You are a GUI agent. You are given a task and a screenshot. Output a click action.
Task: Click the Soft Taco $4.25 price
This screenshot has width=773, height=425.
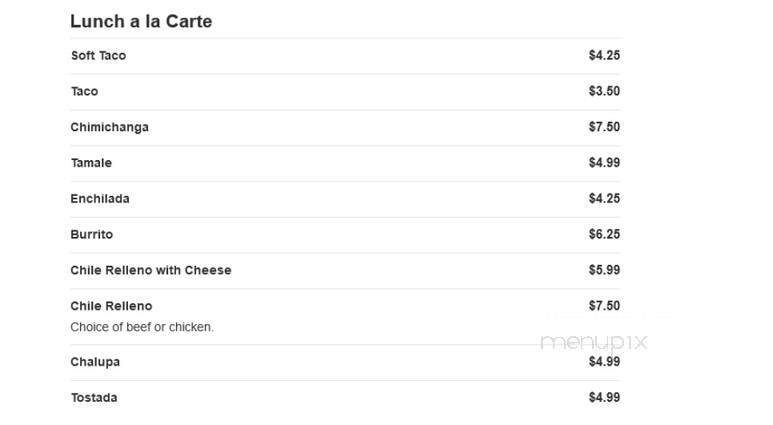tap(604, 55)
